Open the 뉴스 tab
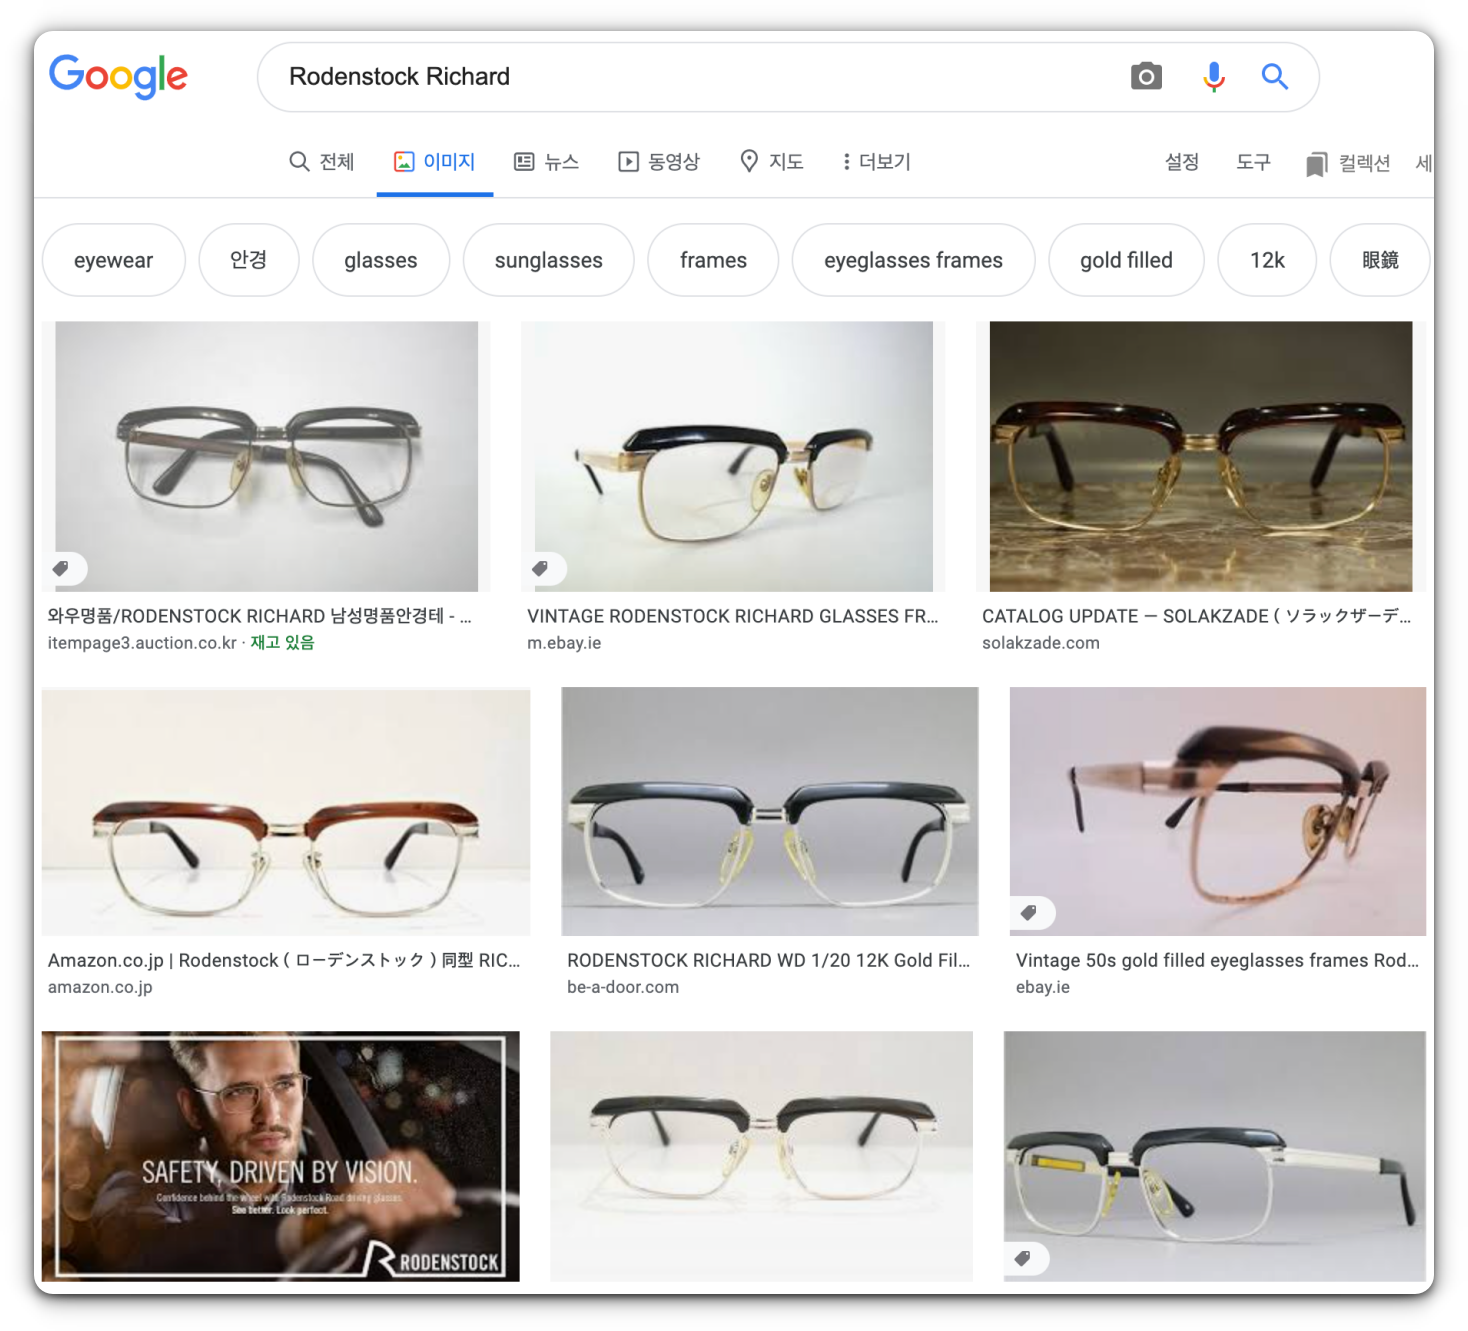The width and height of the screenshot is (1468, 1331). click(x=546, y=162)
